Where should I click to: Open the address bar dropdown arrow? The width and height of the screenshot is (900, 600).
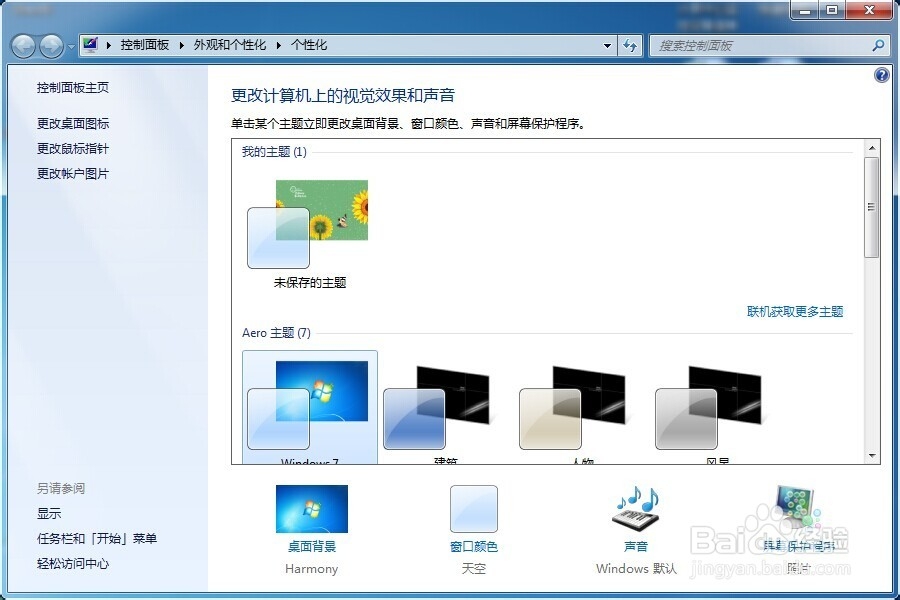pyautogui.click(x=606, y=44)
